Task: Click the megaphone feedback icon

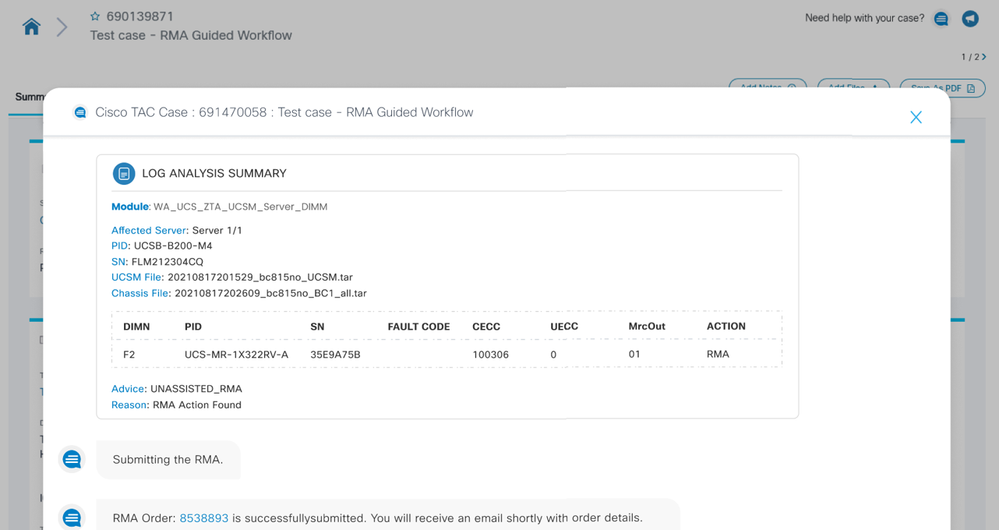Action: [x=970, y=18]
